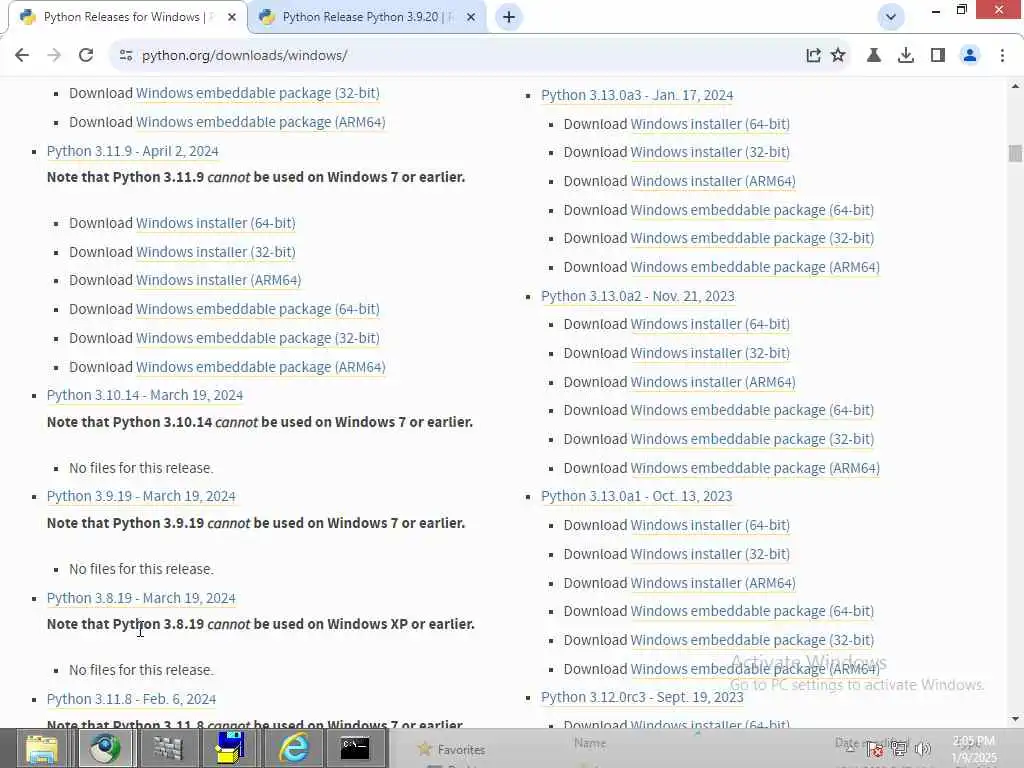Open site information icon in address bar

pyautogui.click(x=126, y=56)
